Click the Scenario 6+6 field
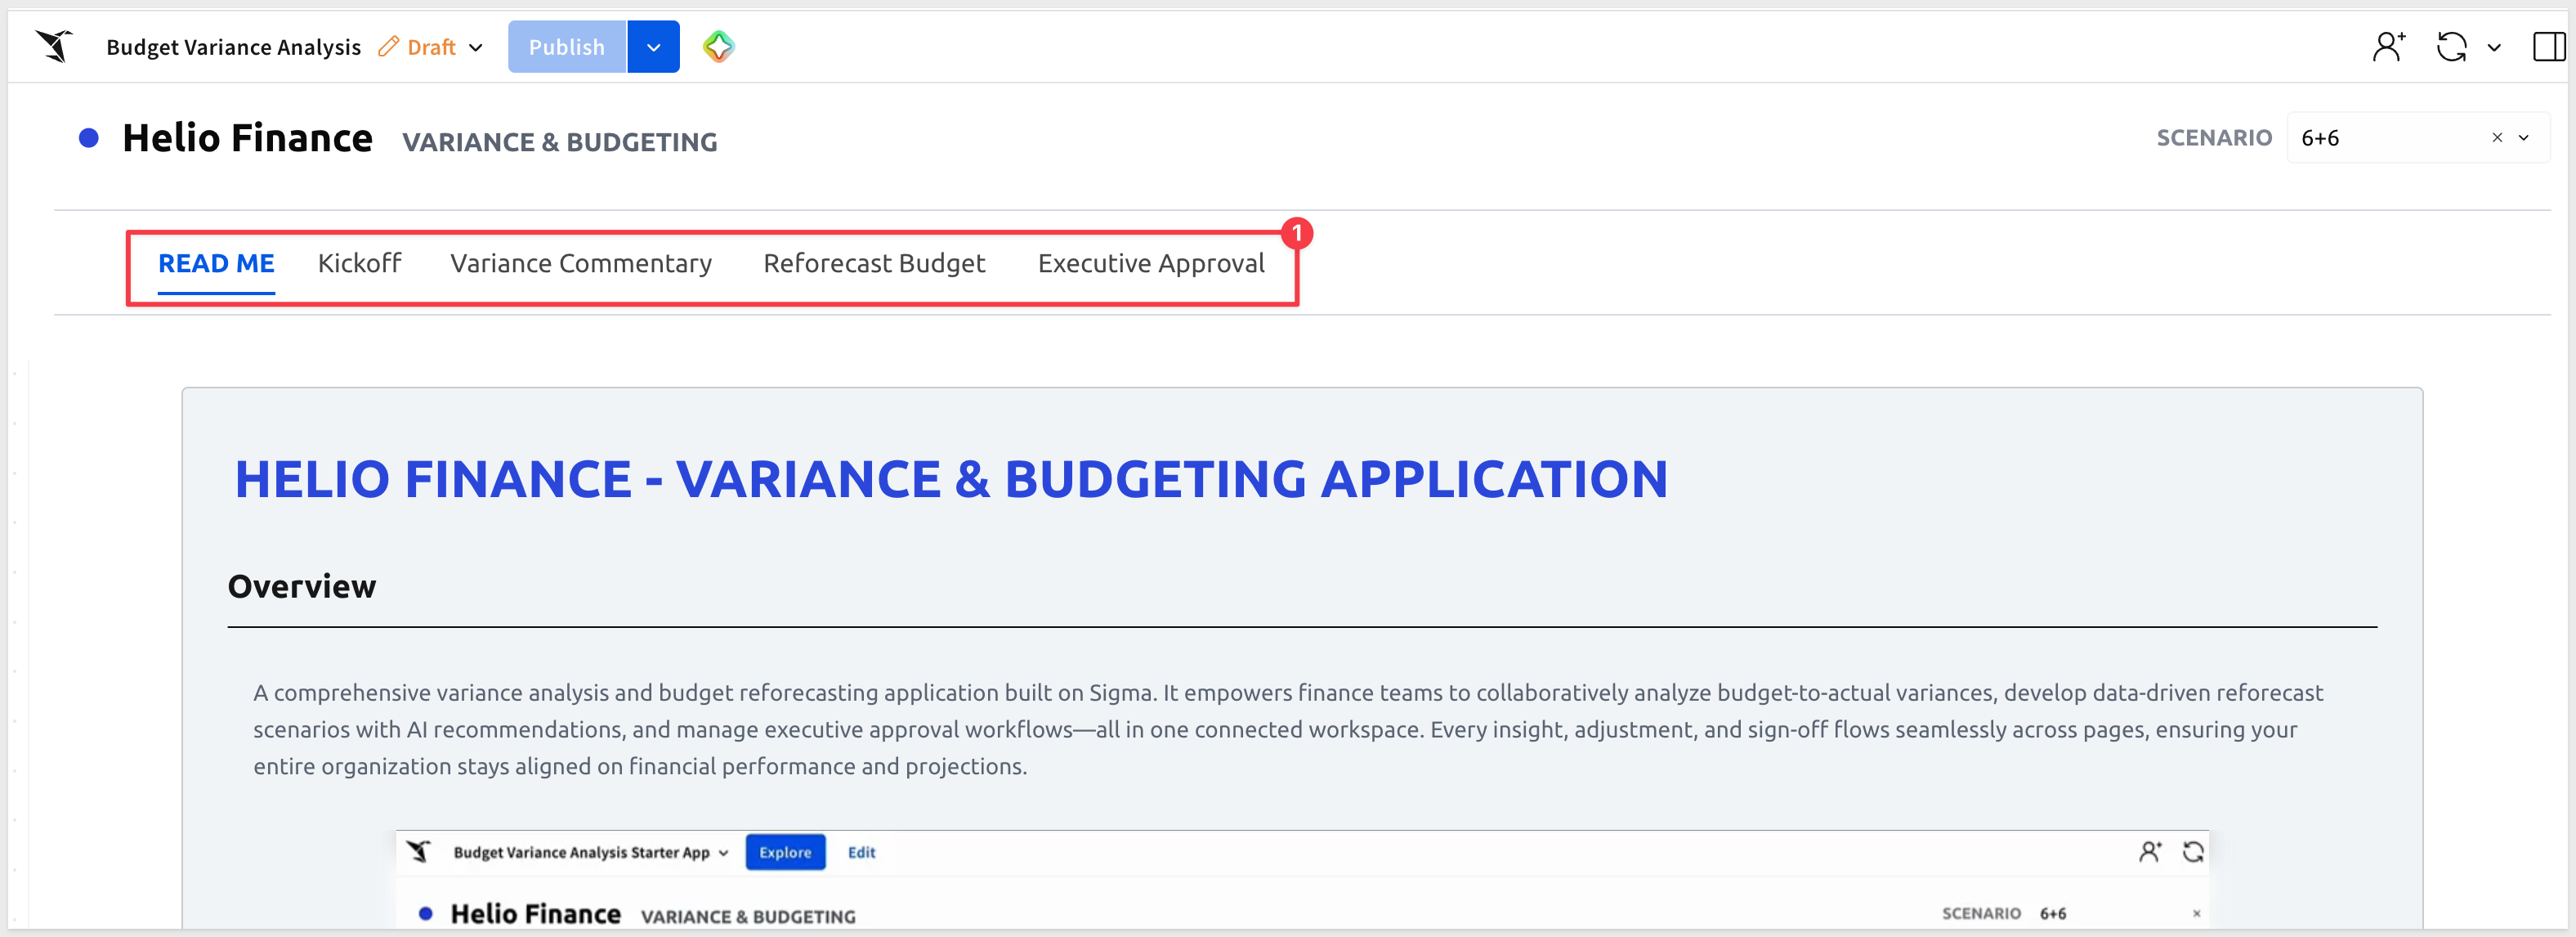Viewport: 2576px width, 937px height. [x=2418, y=138]
